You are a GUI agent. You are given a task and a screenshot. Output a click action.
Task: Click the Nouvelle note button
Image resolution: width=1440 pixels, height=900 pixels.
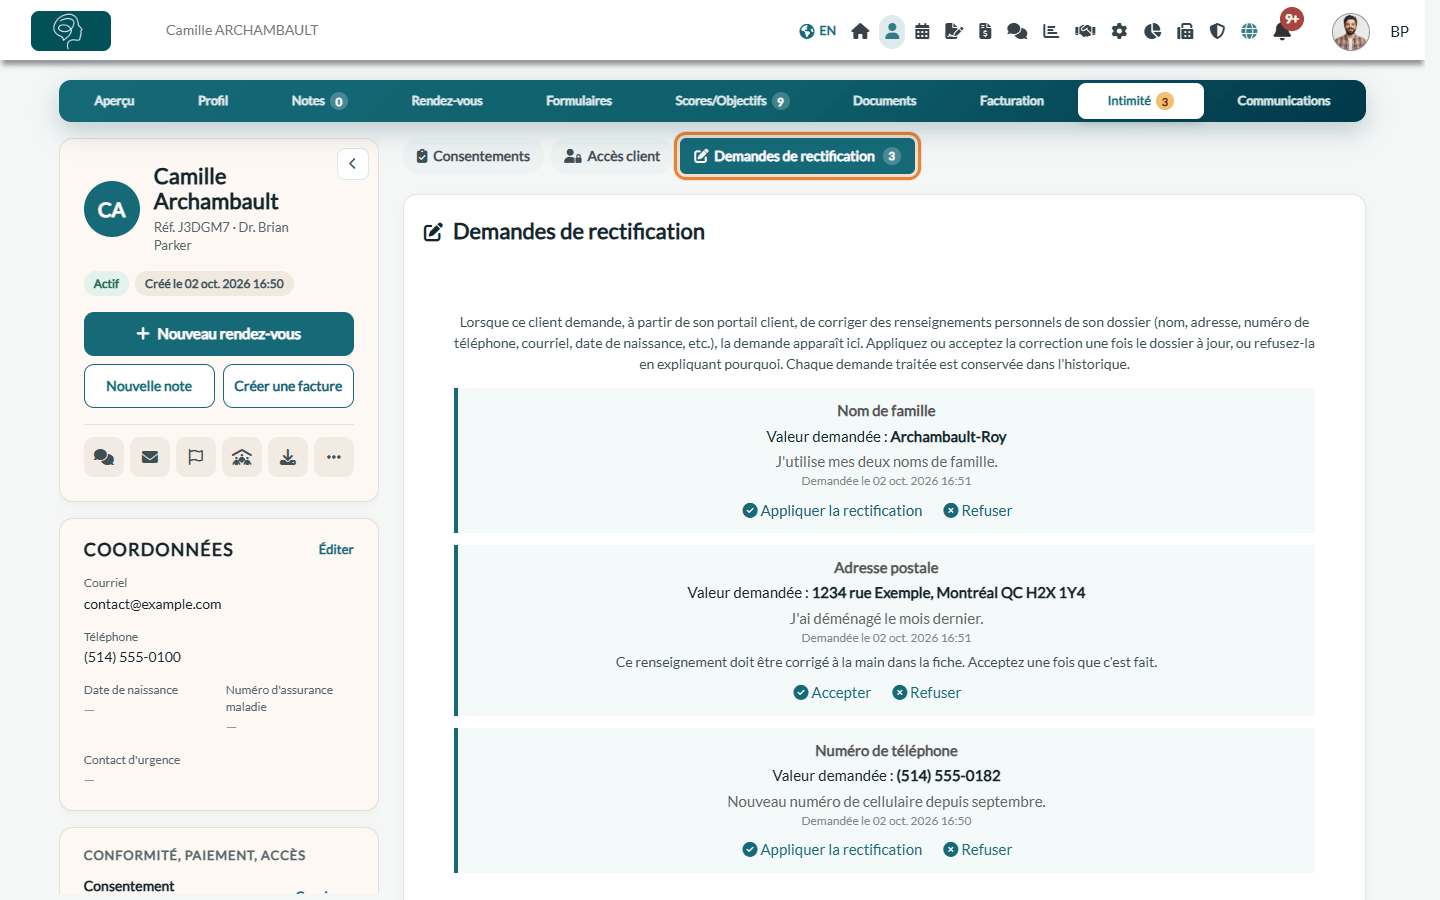(149, 386)
